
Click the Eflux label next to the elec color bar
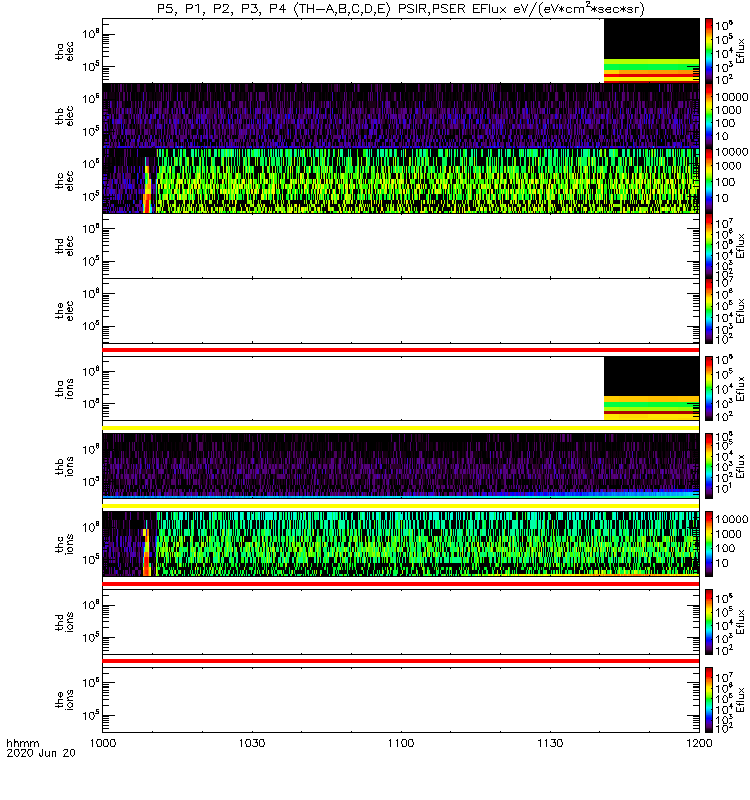pos(740,311)
